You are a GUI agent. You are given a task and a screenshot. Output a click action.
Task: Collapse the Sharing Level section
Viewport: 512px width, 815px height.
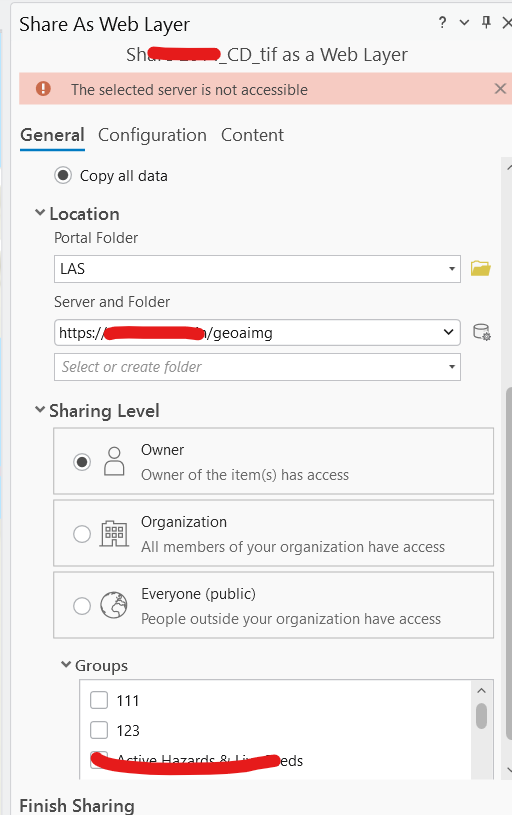coord(40,410)
